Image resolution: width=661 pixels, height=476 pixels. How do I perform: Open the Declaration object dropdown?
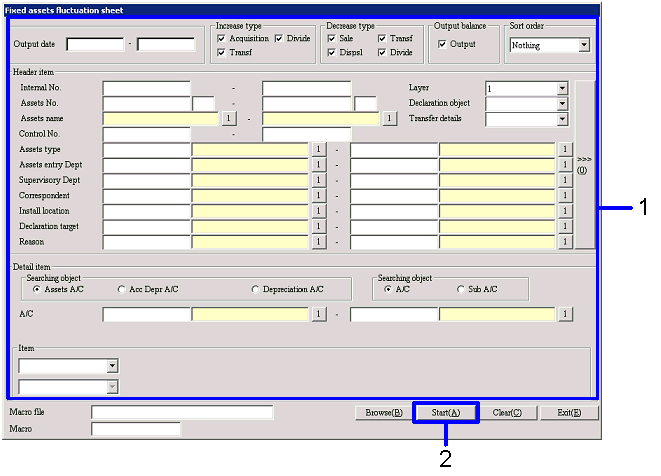[x=562, y=104]
